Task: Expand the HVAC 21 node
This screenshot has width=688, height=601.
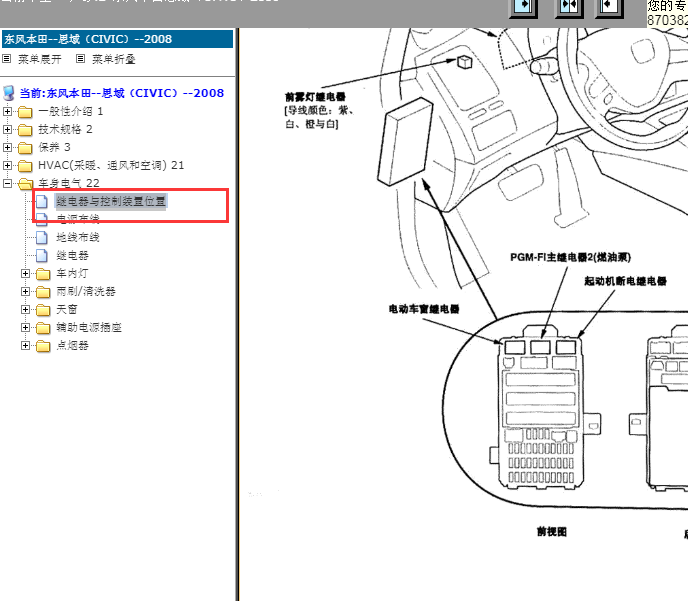Action: pyautogui.click(x=7, y=165)
